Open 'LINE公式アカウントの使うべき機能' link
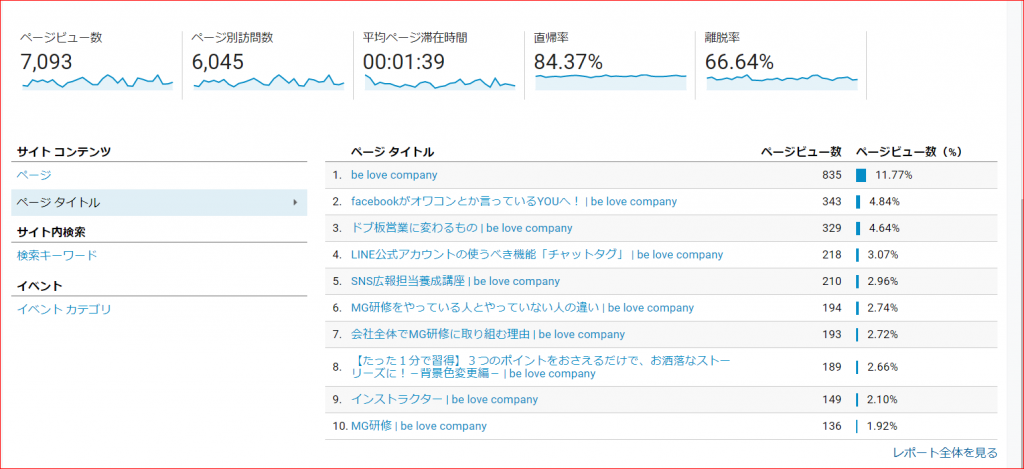1024x469 pixels. tap(537, 255)
